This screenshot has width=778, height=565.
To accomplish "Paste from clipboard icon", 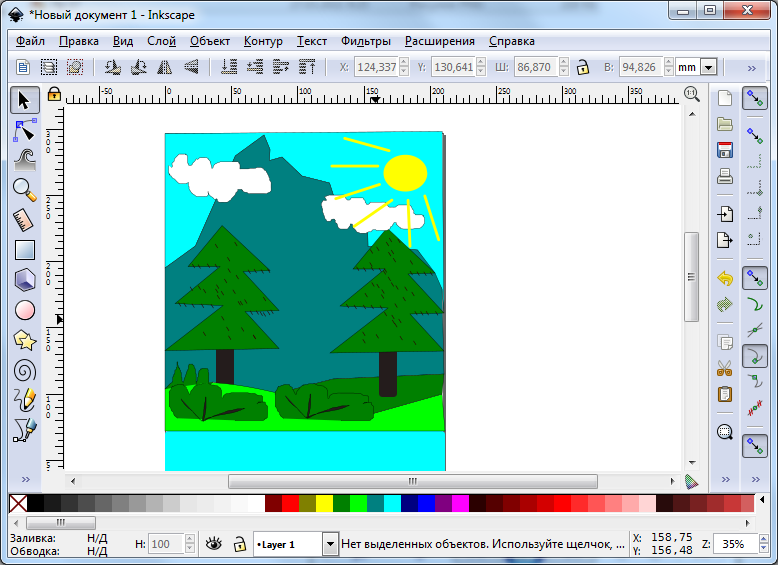I will pos(725,394).
